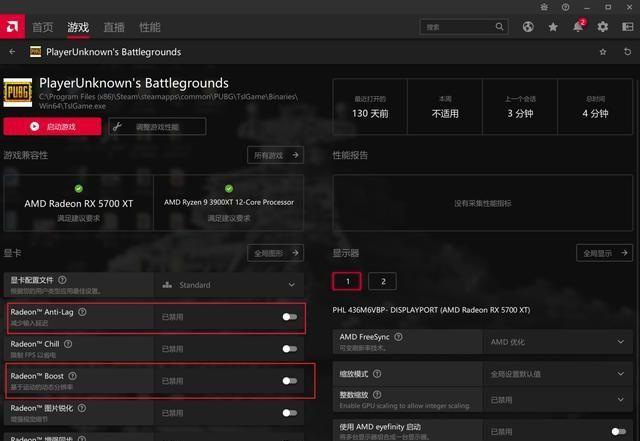640x441 pixels.
Task: Toggle the AMD eyefinity startup switch
Action: tap(618, 431)
